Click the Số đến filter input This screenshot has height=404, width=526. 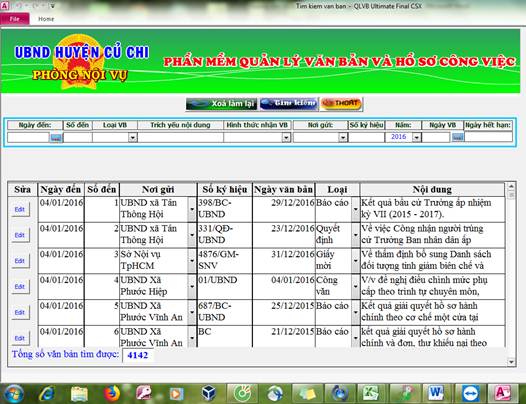pyautogui.click(x=77, y=138)
